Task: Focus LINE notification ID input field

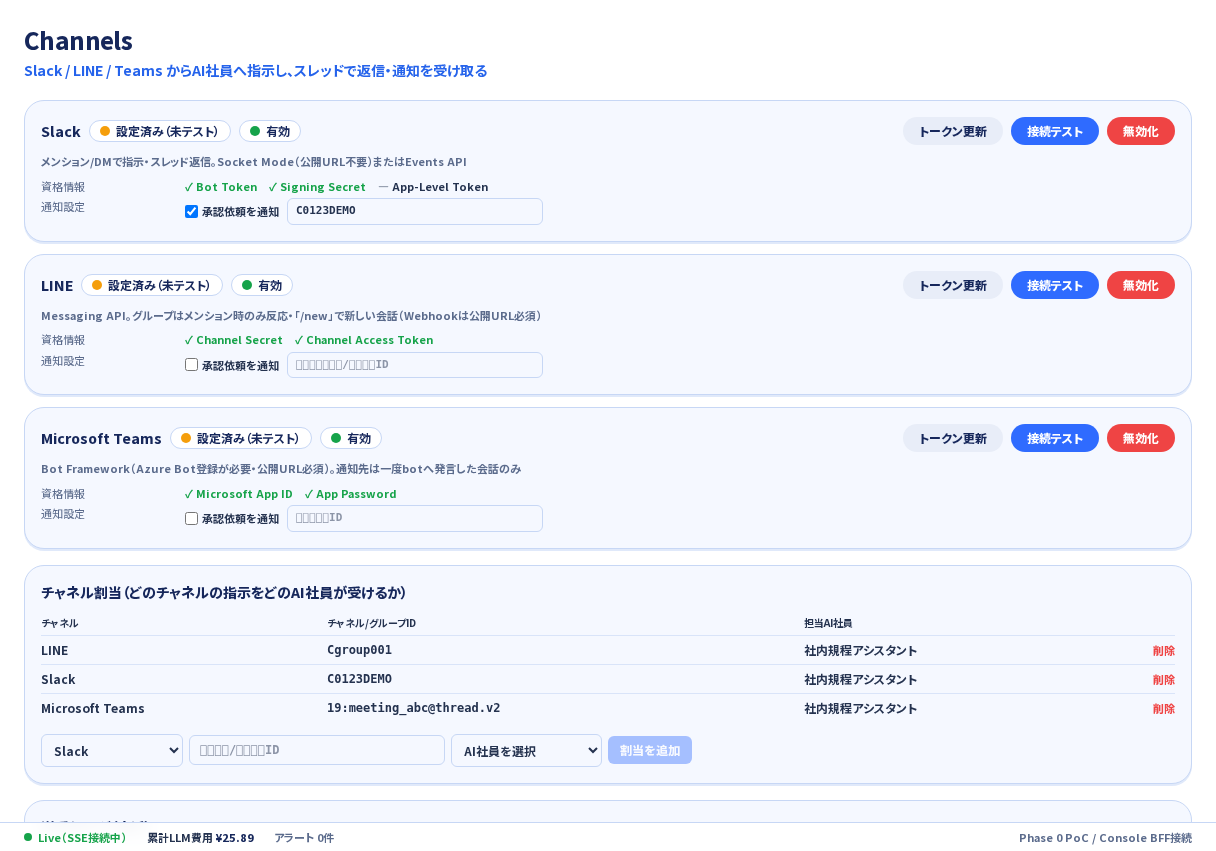Action: 415,365
